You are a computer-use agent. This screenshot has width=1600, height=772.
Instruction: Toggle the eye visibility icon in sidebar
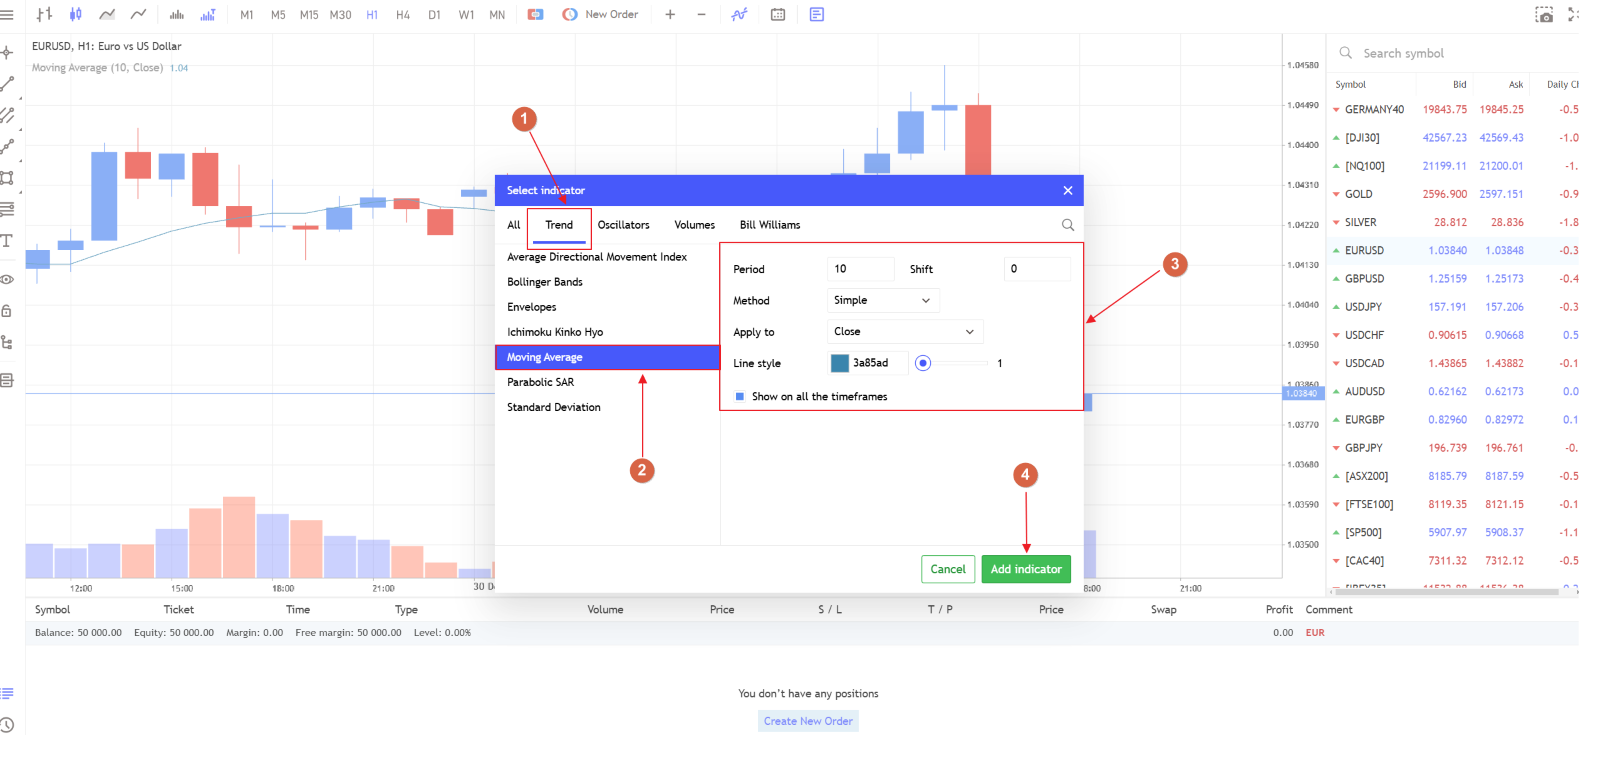pos(7,279)
